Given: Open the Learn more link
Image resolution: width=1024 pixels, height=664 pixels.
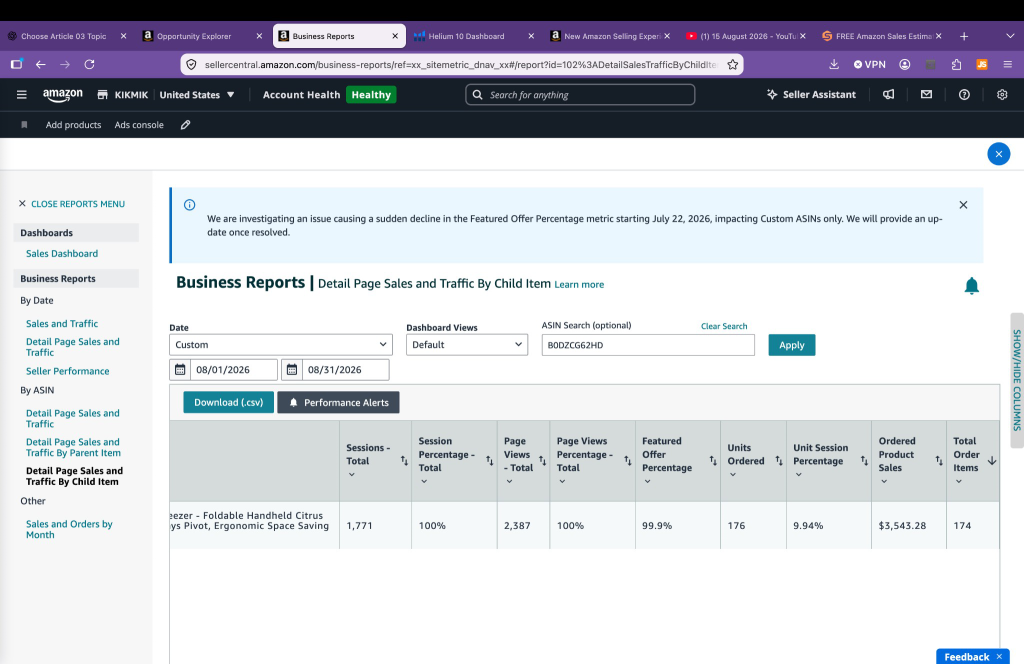Looking at the screenshot, I should point(579,285).
